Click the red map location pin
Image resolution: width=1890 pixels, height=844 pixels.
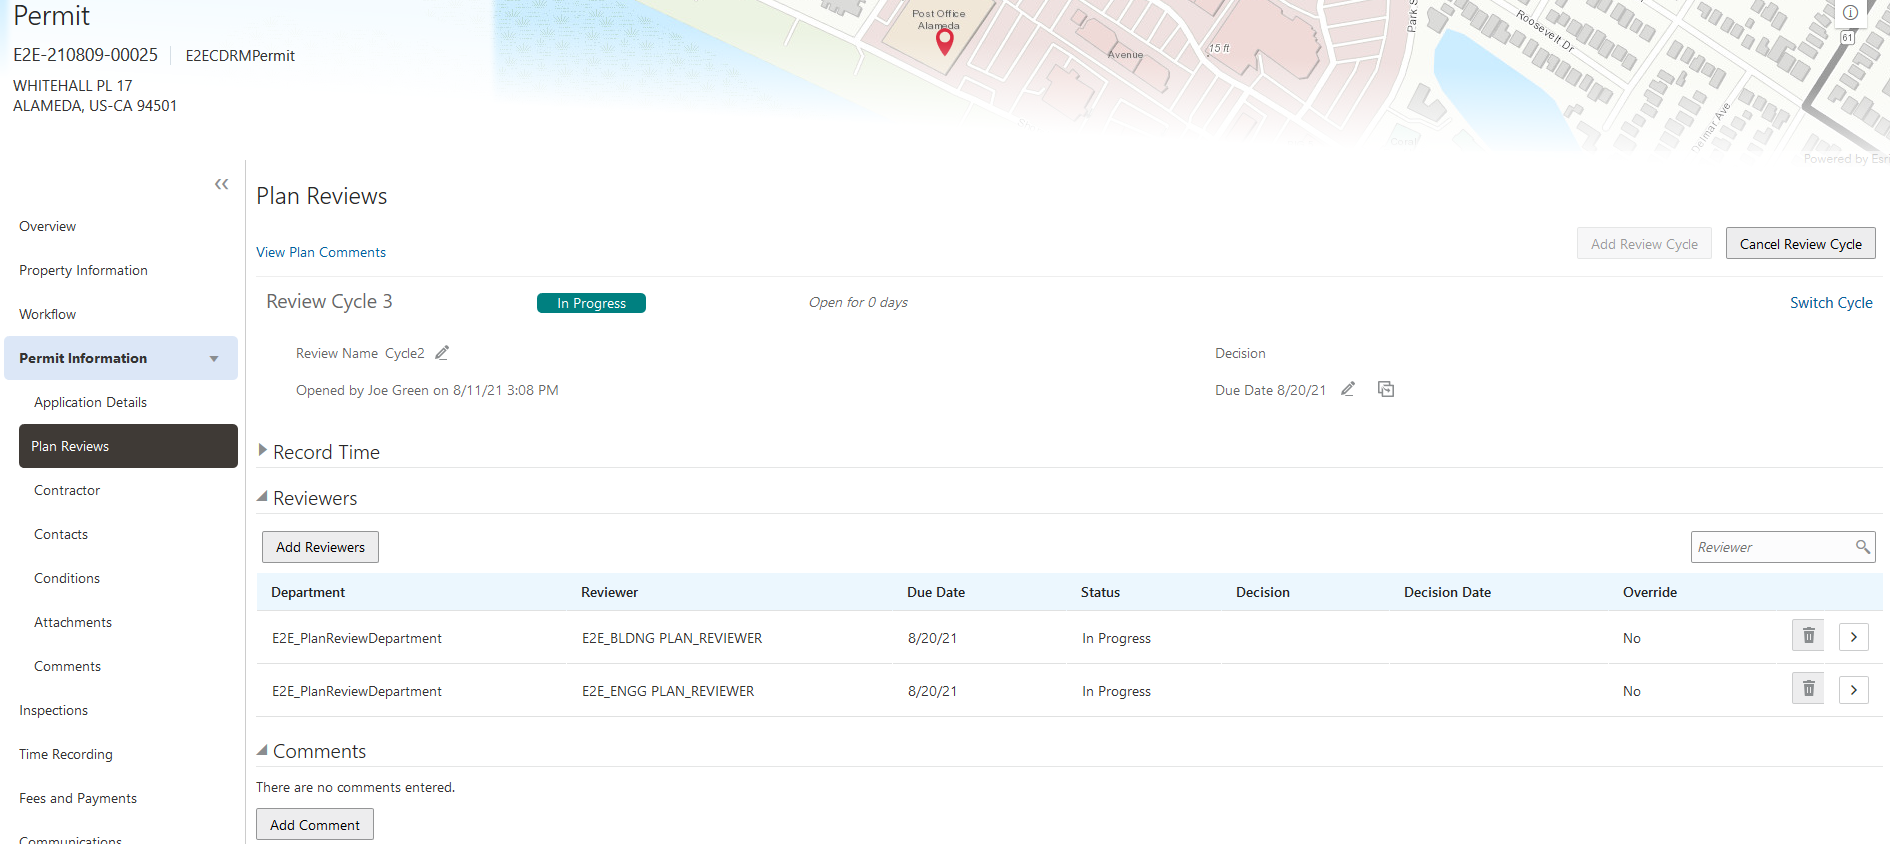[944, 41]
